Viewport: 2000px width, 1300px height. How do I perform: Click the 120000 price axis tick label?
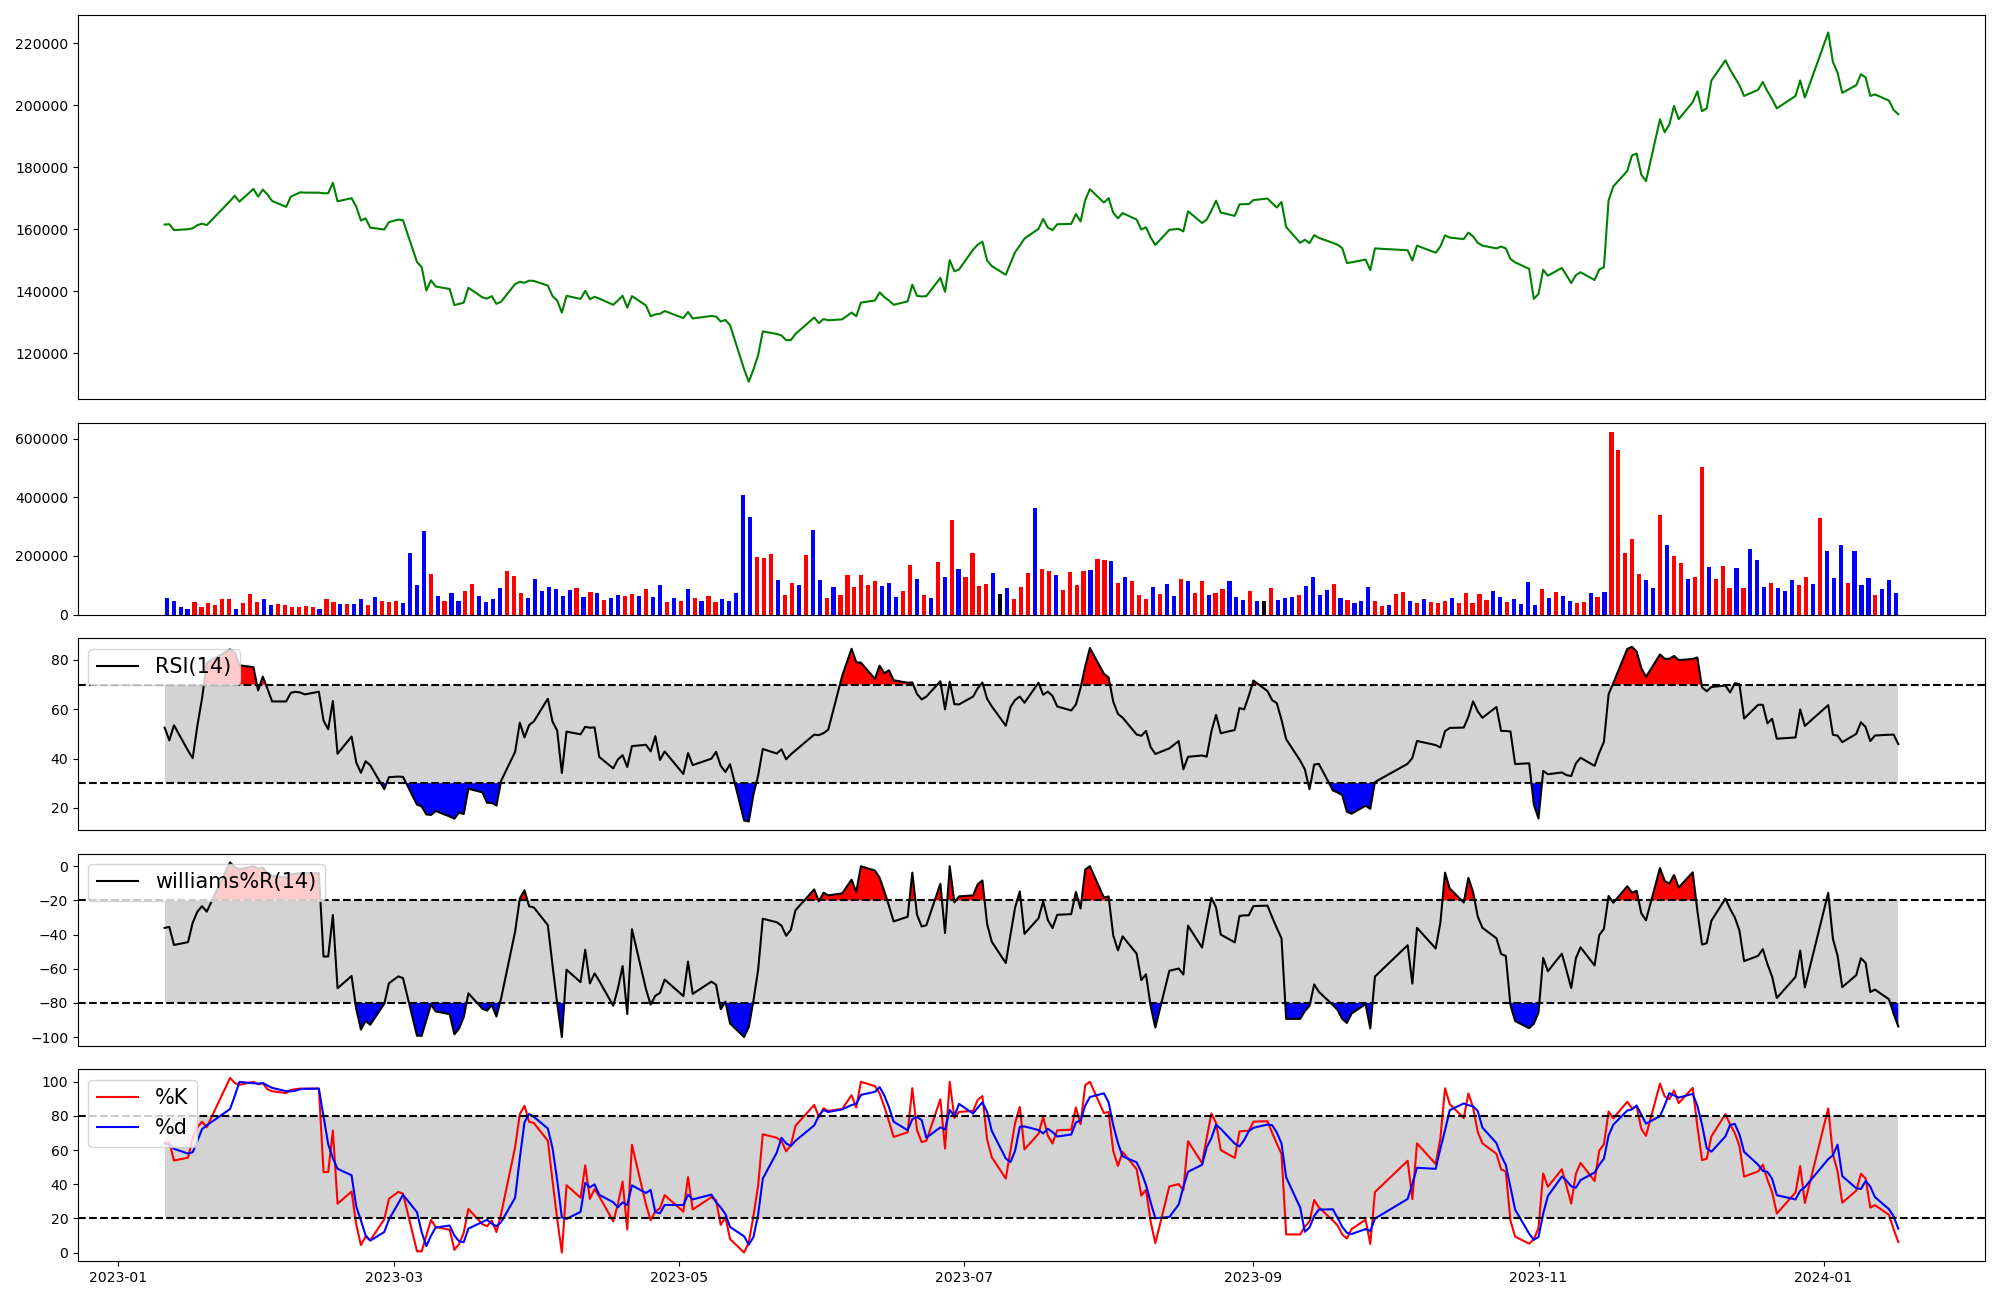pos(42,354)
